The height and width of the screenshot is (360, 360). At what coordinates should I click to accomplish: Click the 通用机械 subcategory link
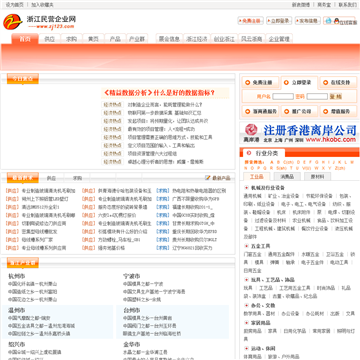pos(252,196)
